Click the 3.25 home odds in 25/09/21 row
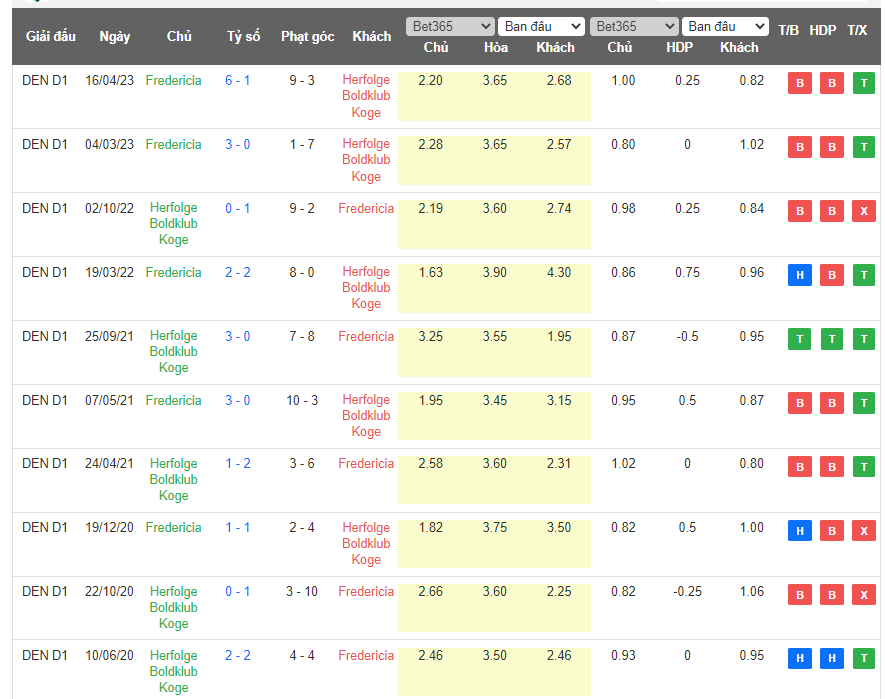 tap(430, 336)
